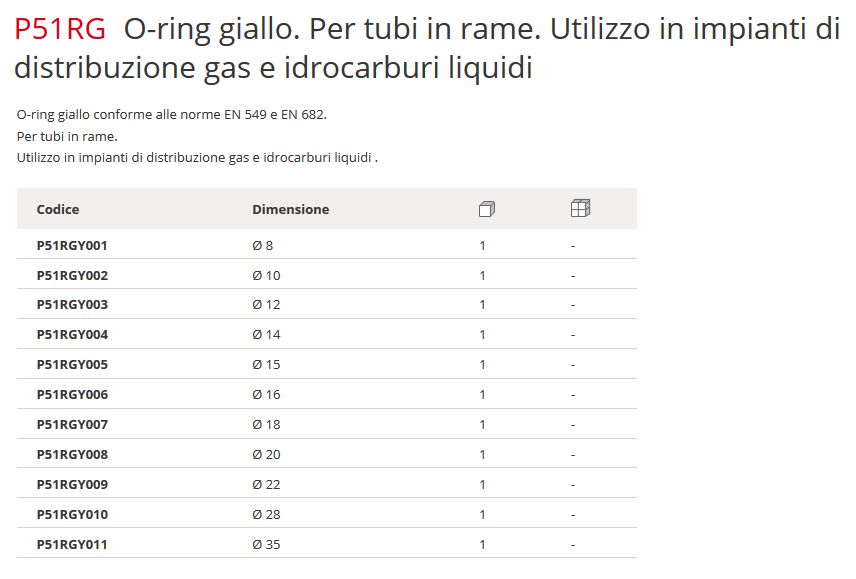Click the Ø 22 dimension value
This screenshot has height=579, width=856.
point(266,485)
